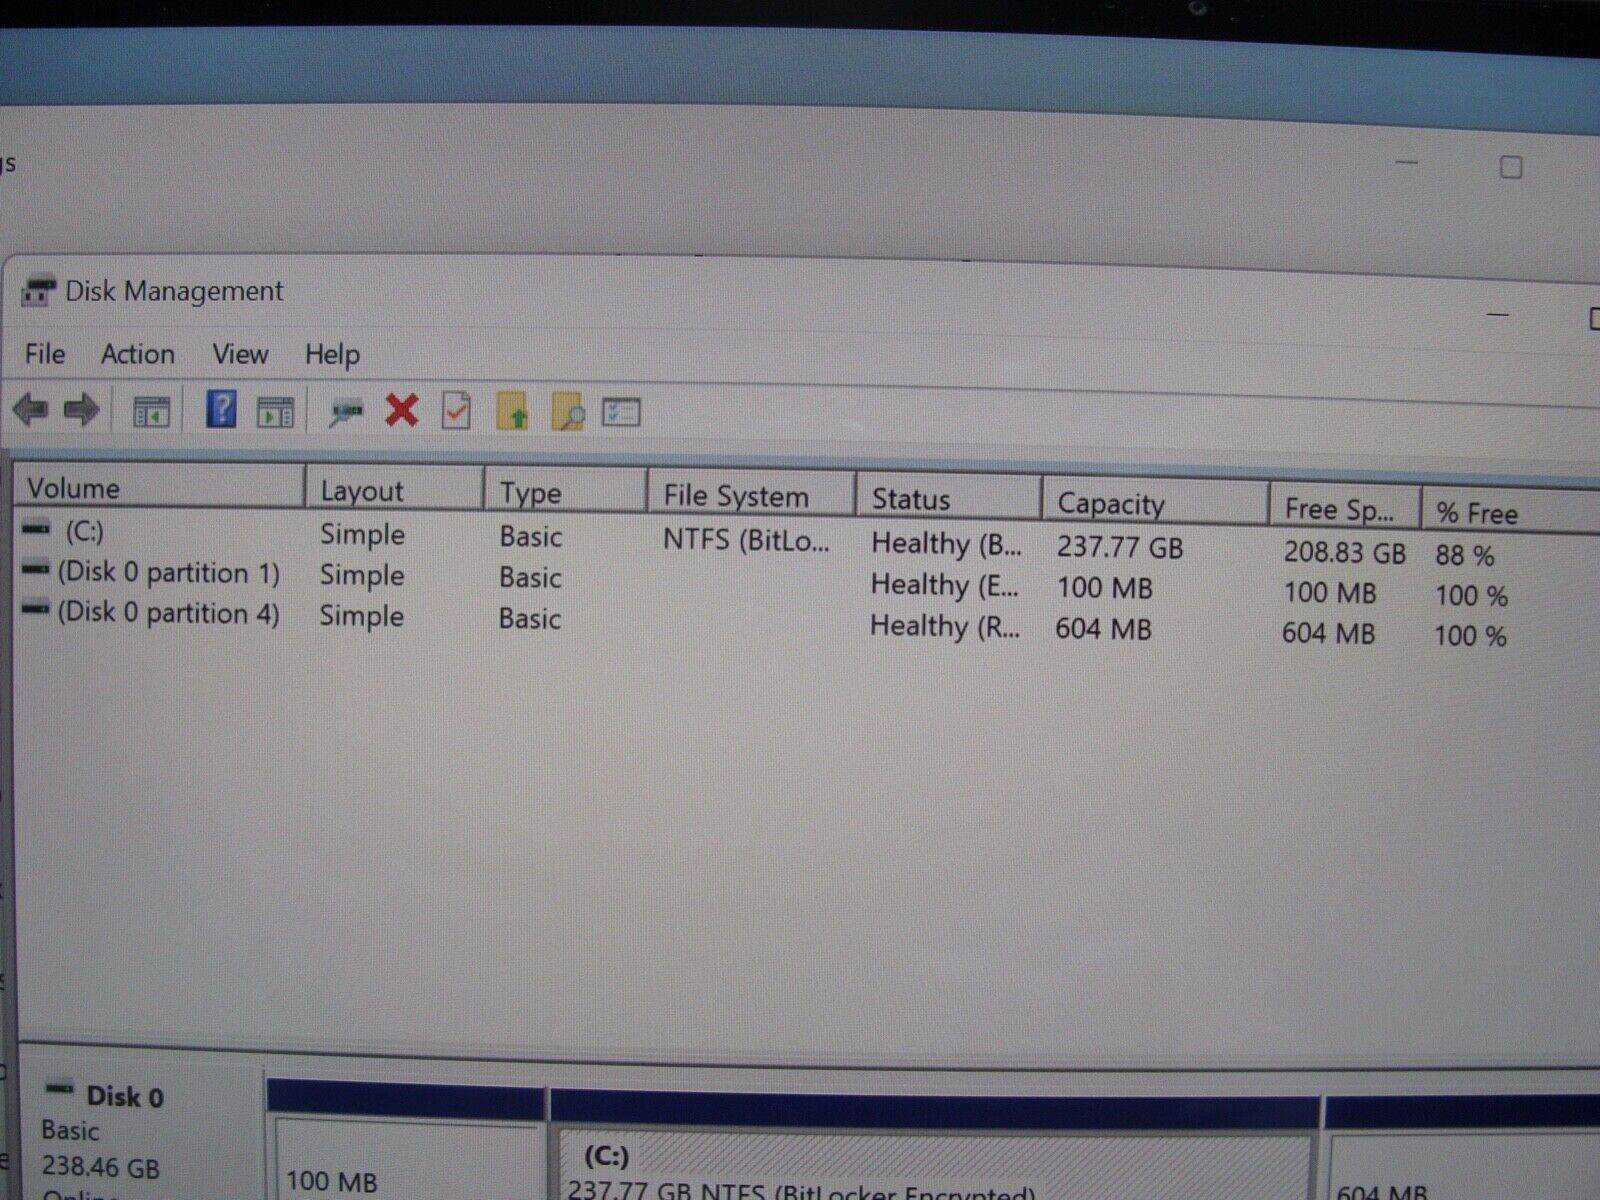1600x1200 pixels.
Task: Click the Back arrow in toolbar
Action: click(31, 410)
